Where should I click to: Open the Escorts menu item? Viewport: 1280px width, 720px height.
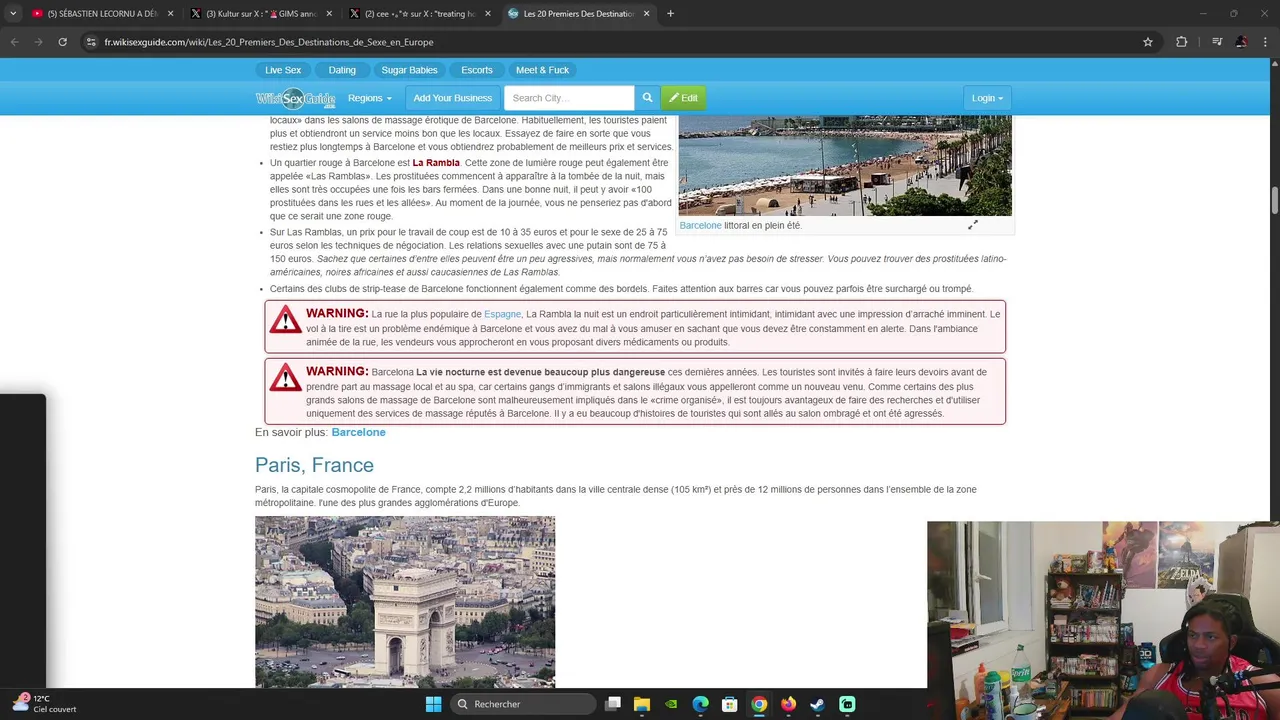(477, 70)
